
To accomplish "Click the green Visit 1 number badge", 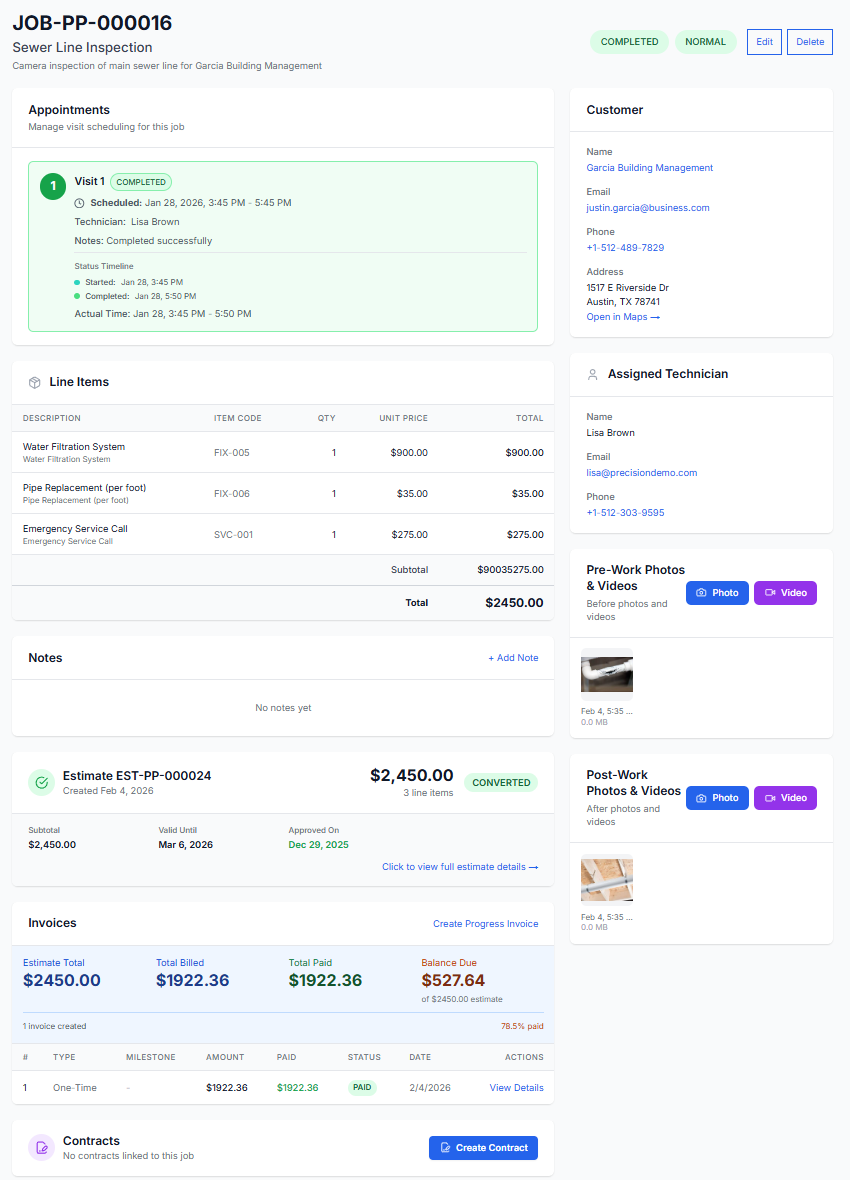I will click(53, 186).
